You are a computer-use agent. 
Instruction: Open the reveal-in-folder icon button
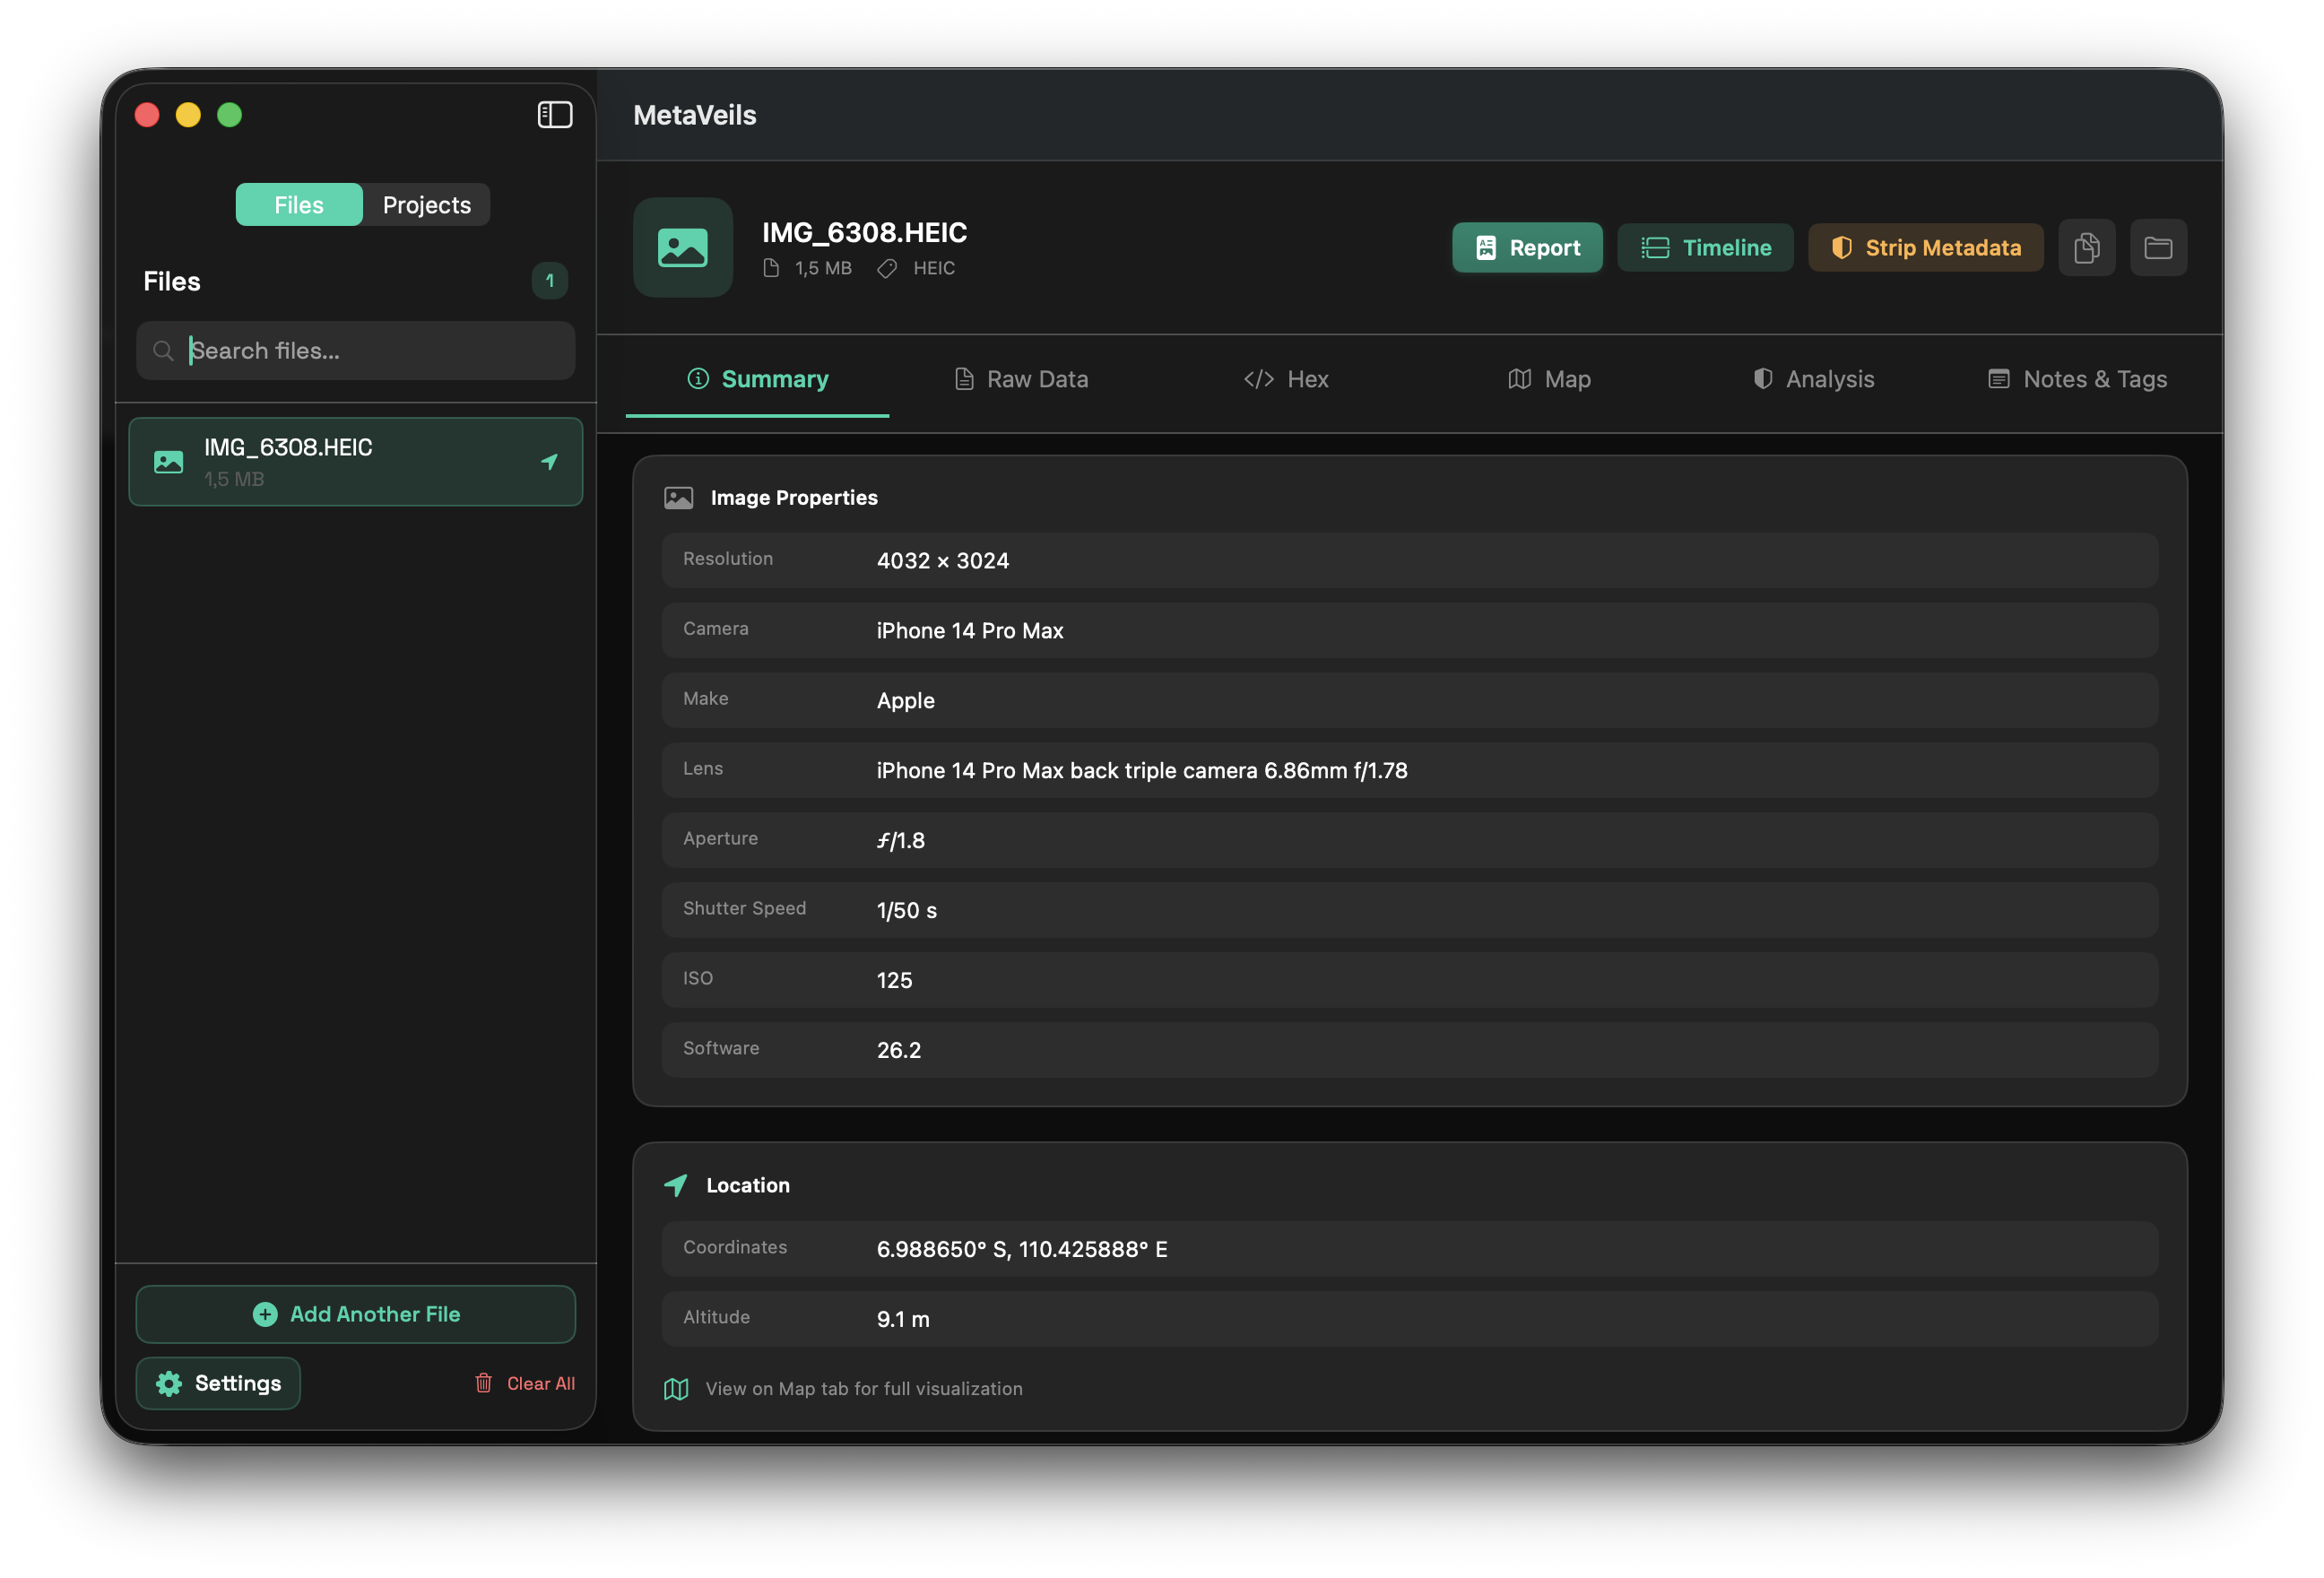coord(2158,247)
